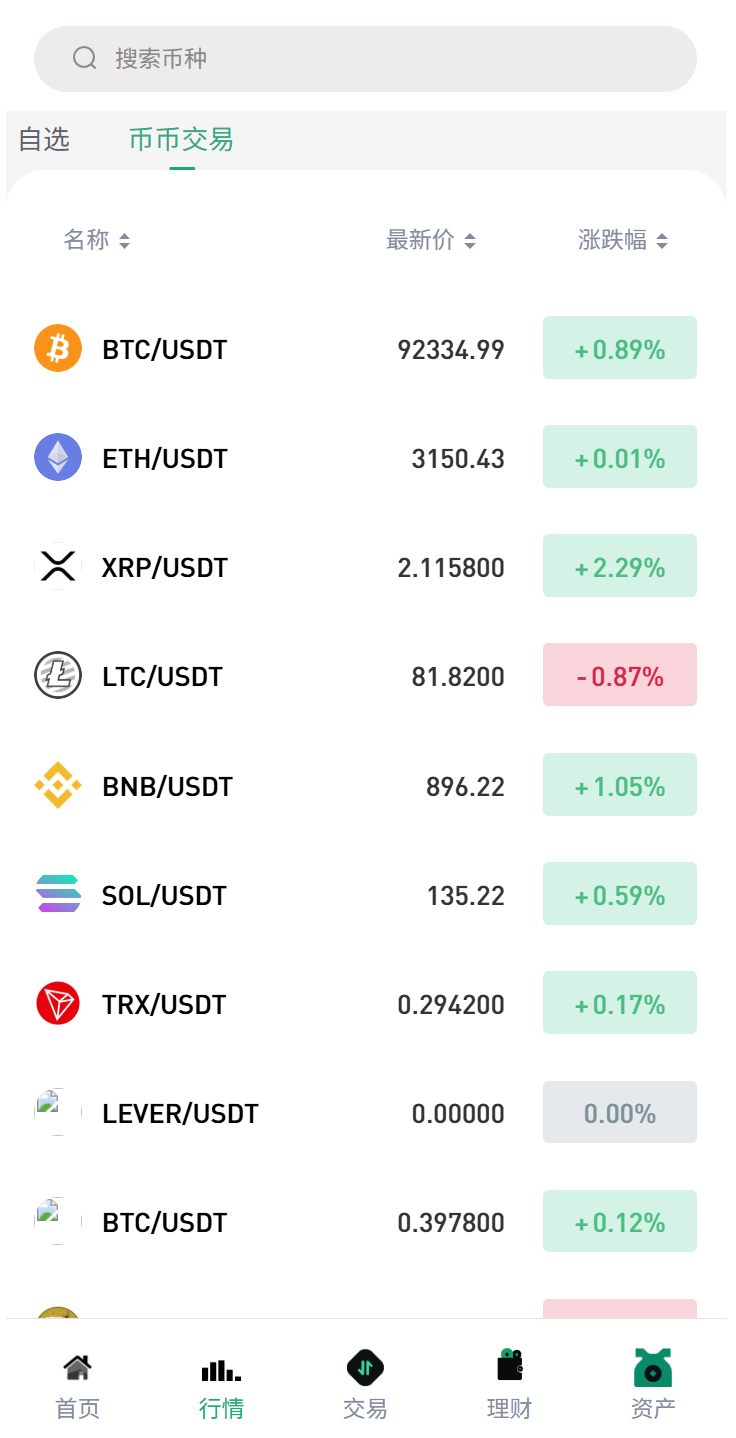Click the TRON logo icon
The height and width of the screenshot is (1438, 736).
click(58, 1004)
